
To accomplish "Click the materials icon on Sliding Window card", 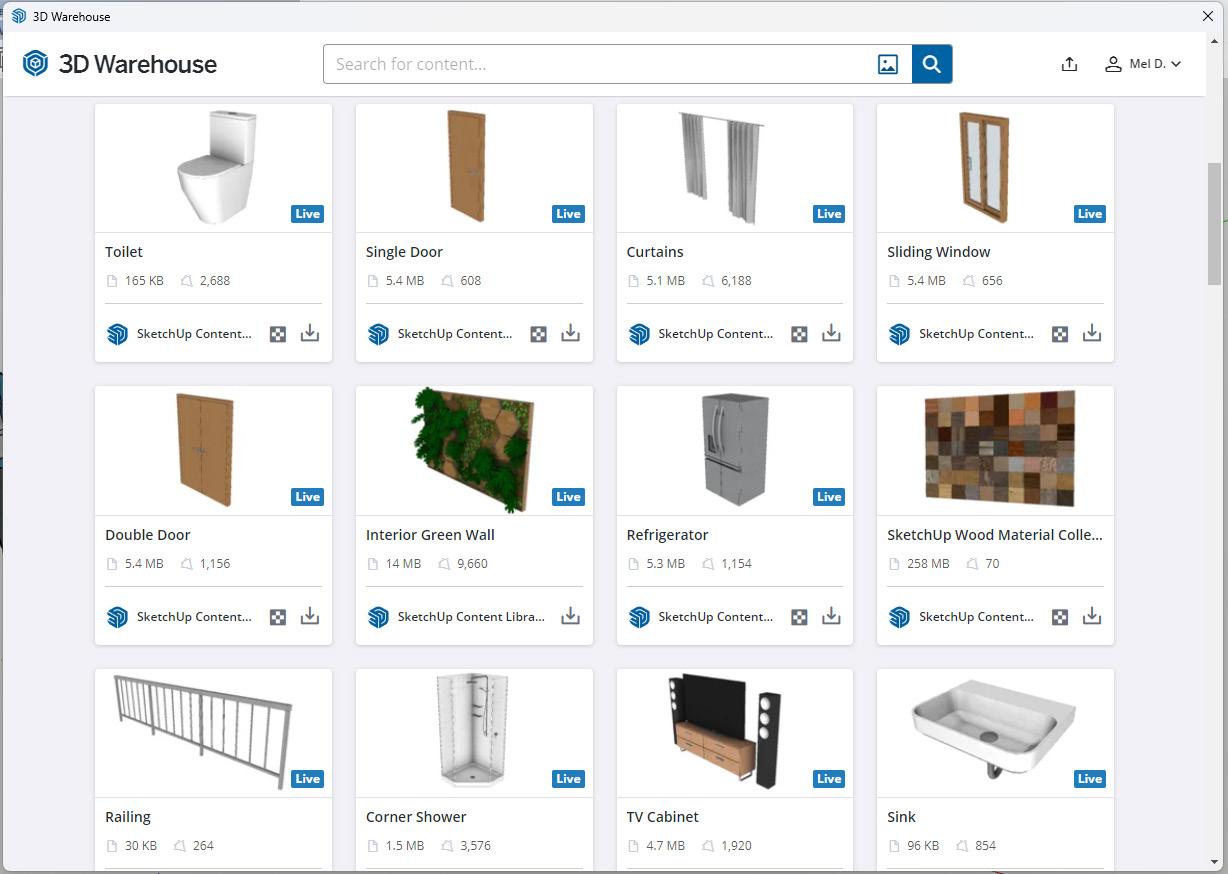I will (1060, 334).
